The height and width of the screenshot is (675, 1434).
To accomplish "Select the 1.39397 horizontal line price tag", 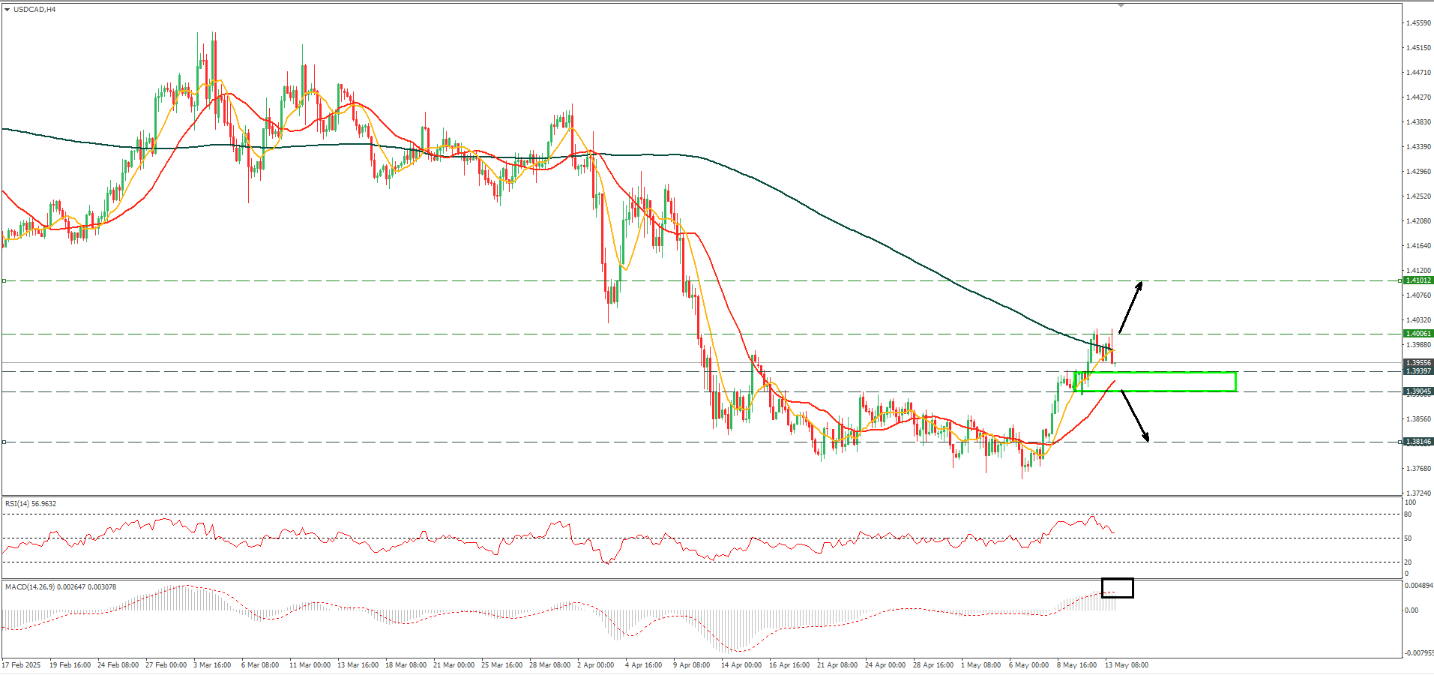I will coord(1418,371).
